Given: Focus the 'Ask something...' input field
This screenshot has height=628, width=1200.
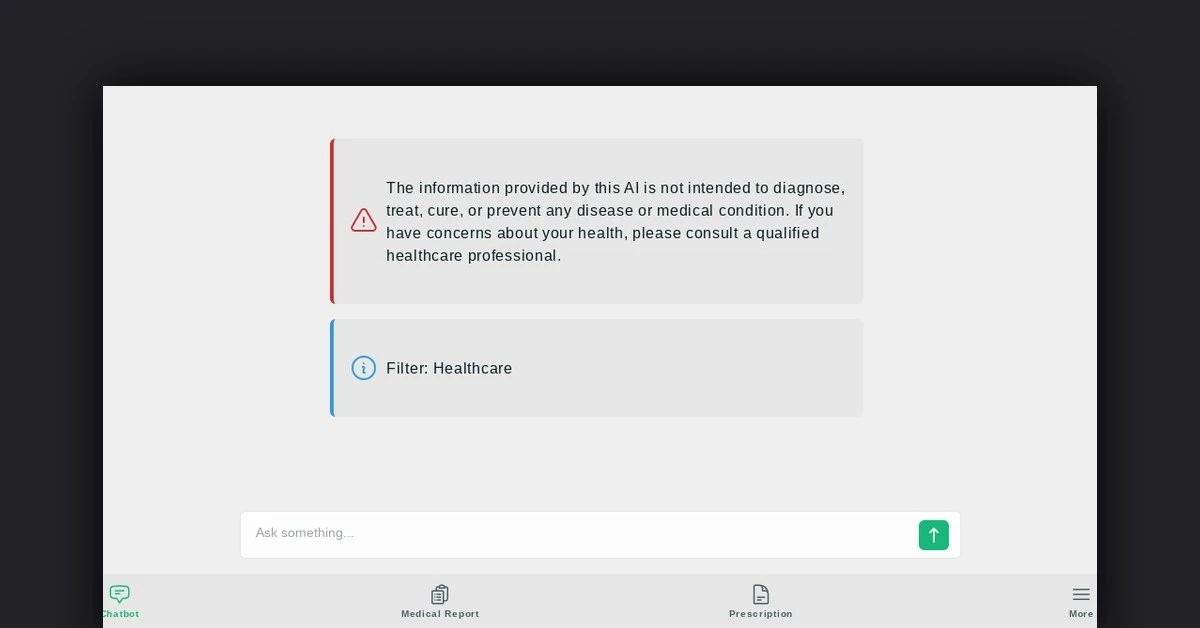Looking at the screenshot, I should pos(580,534).
